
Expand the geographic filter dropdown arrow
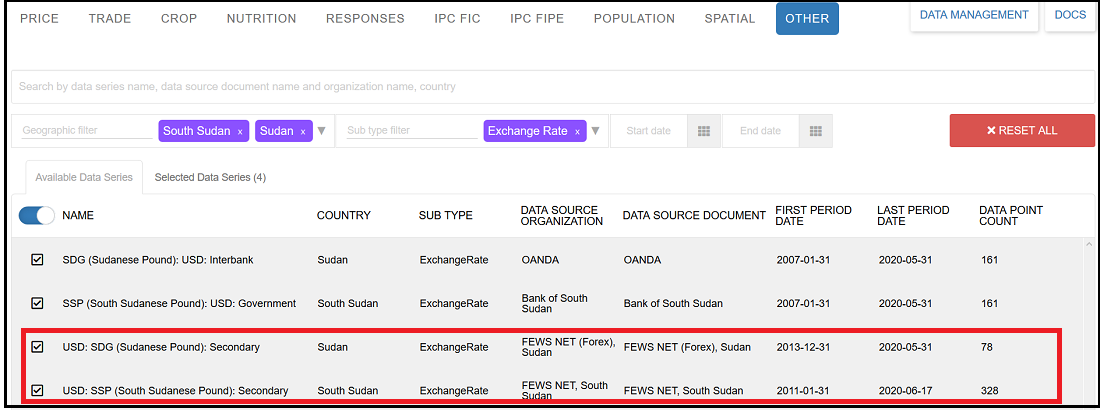click(322, 131)
